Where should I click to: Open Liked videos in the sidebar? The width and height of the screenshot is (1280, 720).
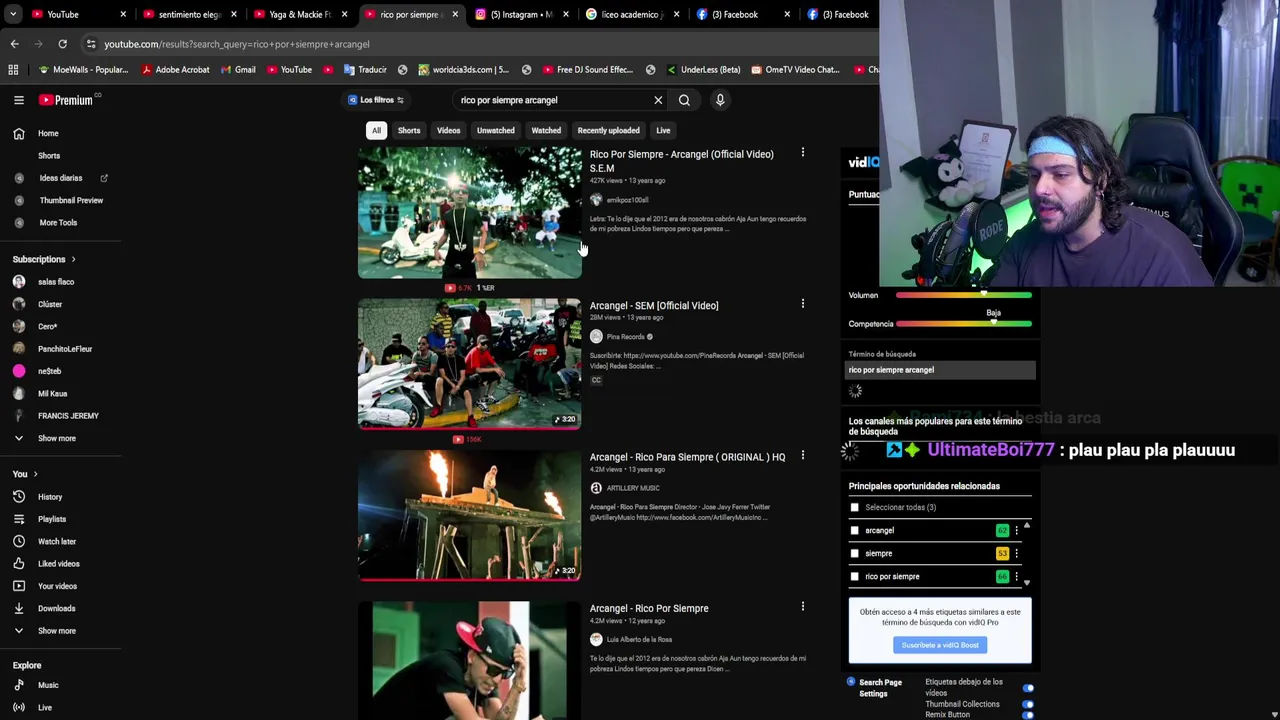(x=61, y=564)
